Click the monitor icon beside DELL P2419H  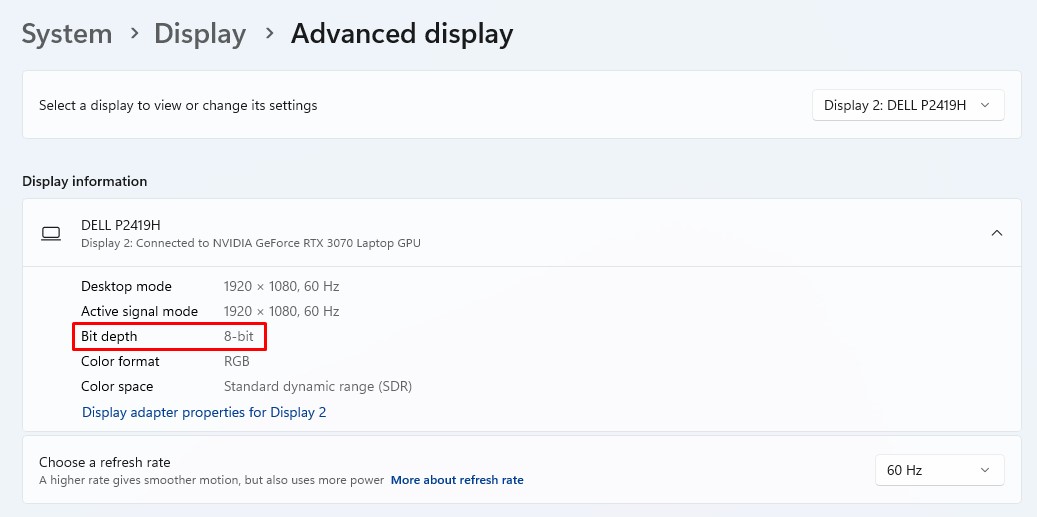(x=51, y=233)
